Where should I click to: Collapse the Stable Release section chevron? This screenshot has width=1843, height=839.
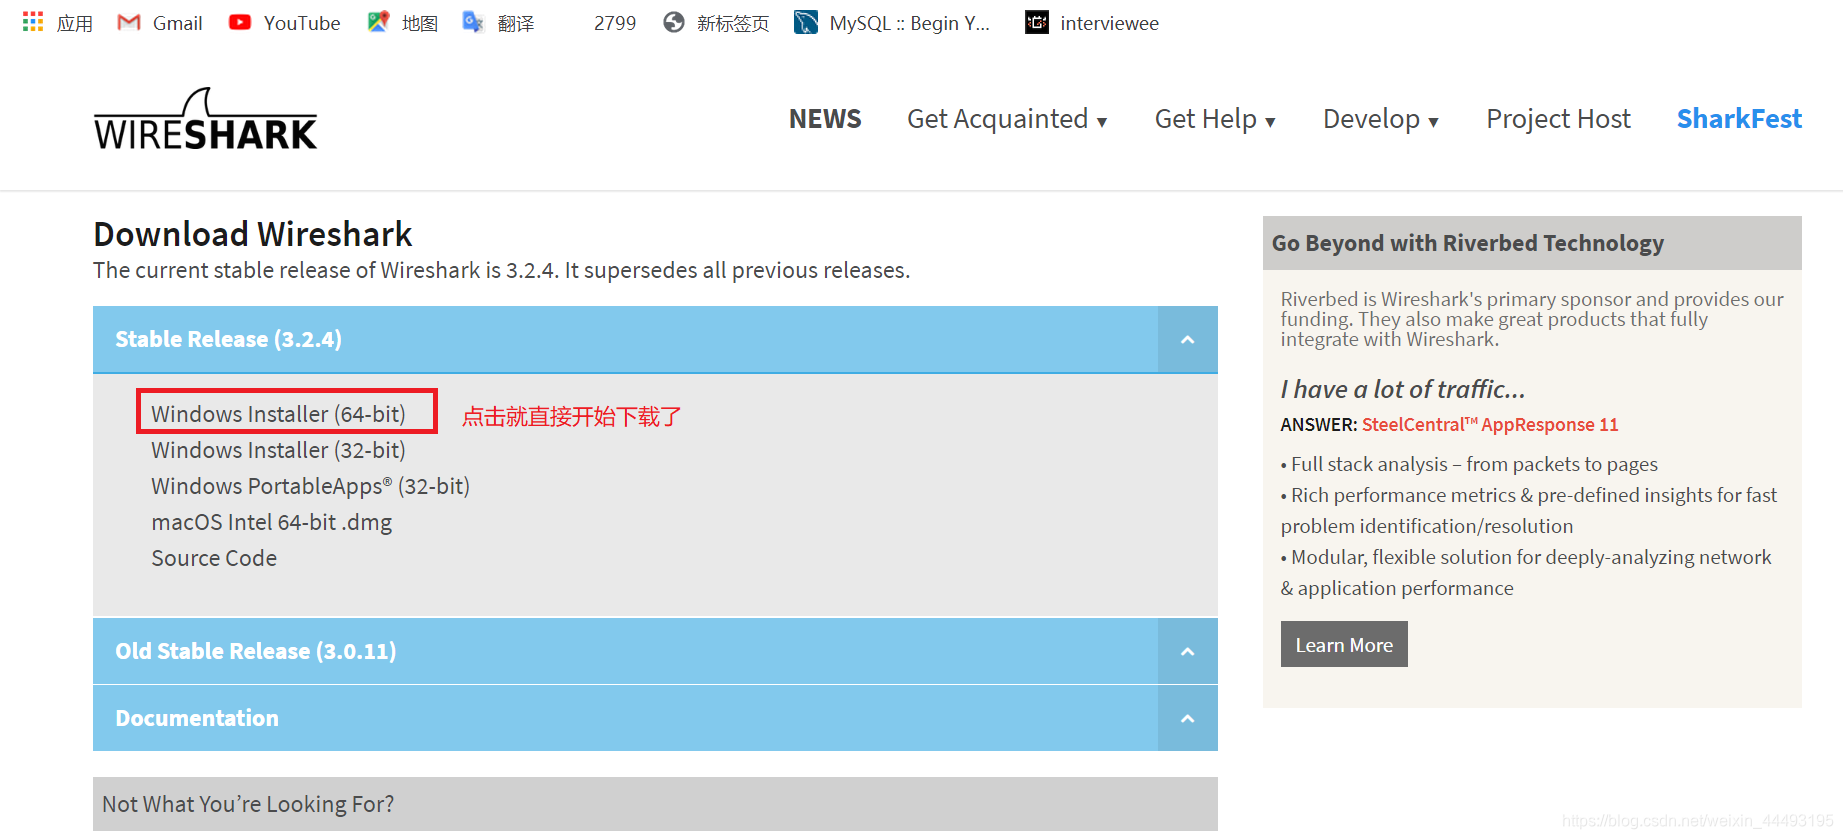point(1187,340)
